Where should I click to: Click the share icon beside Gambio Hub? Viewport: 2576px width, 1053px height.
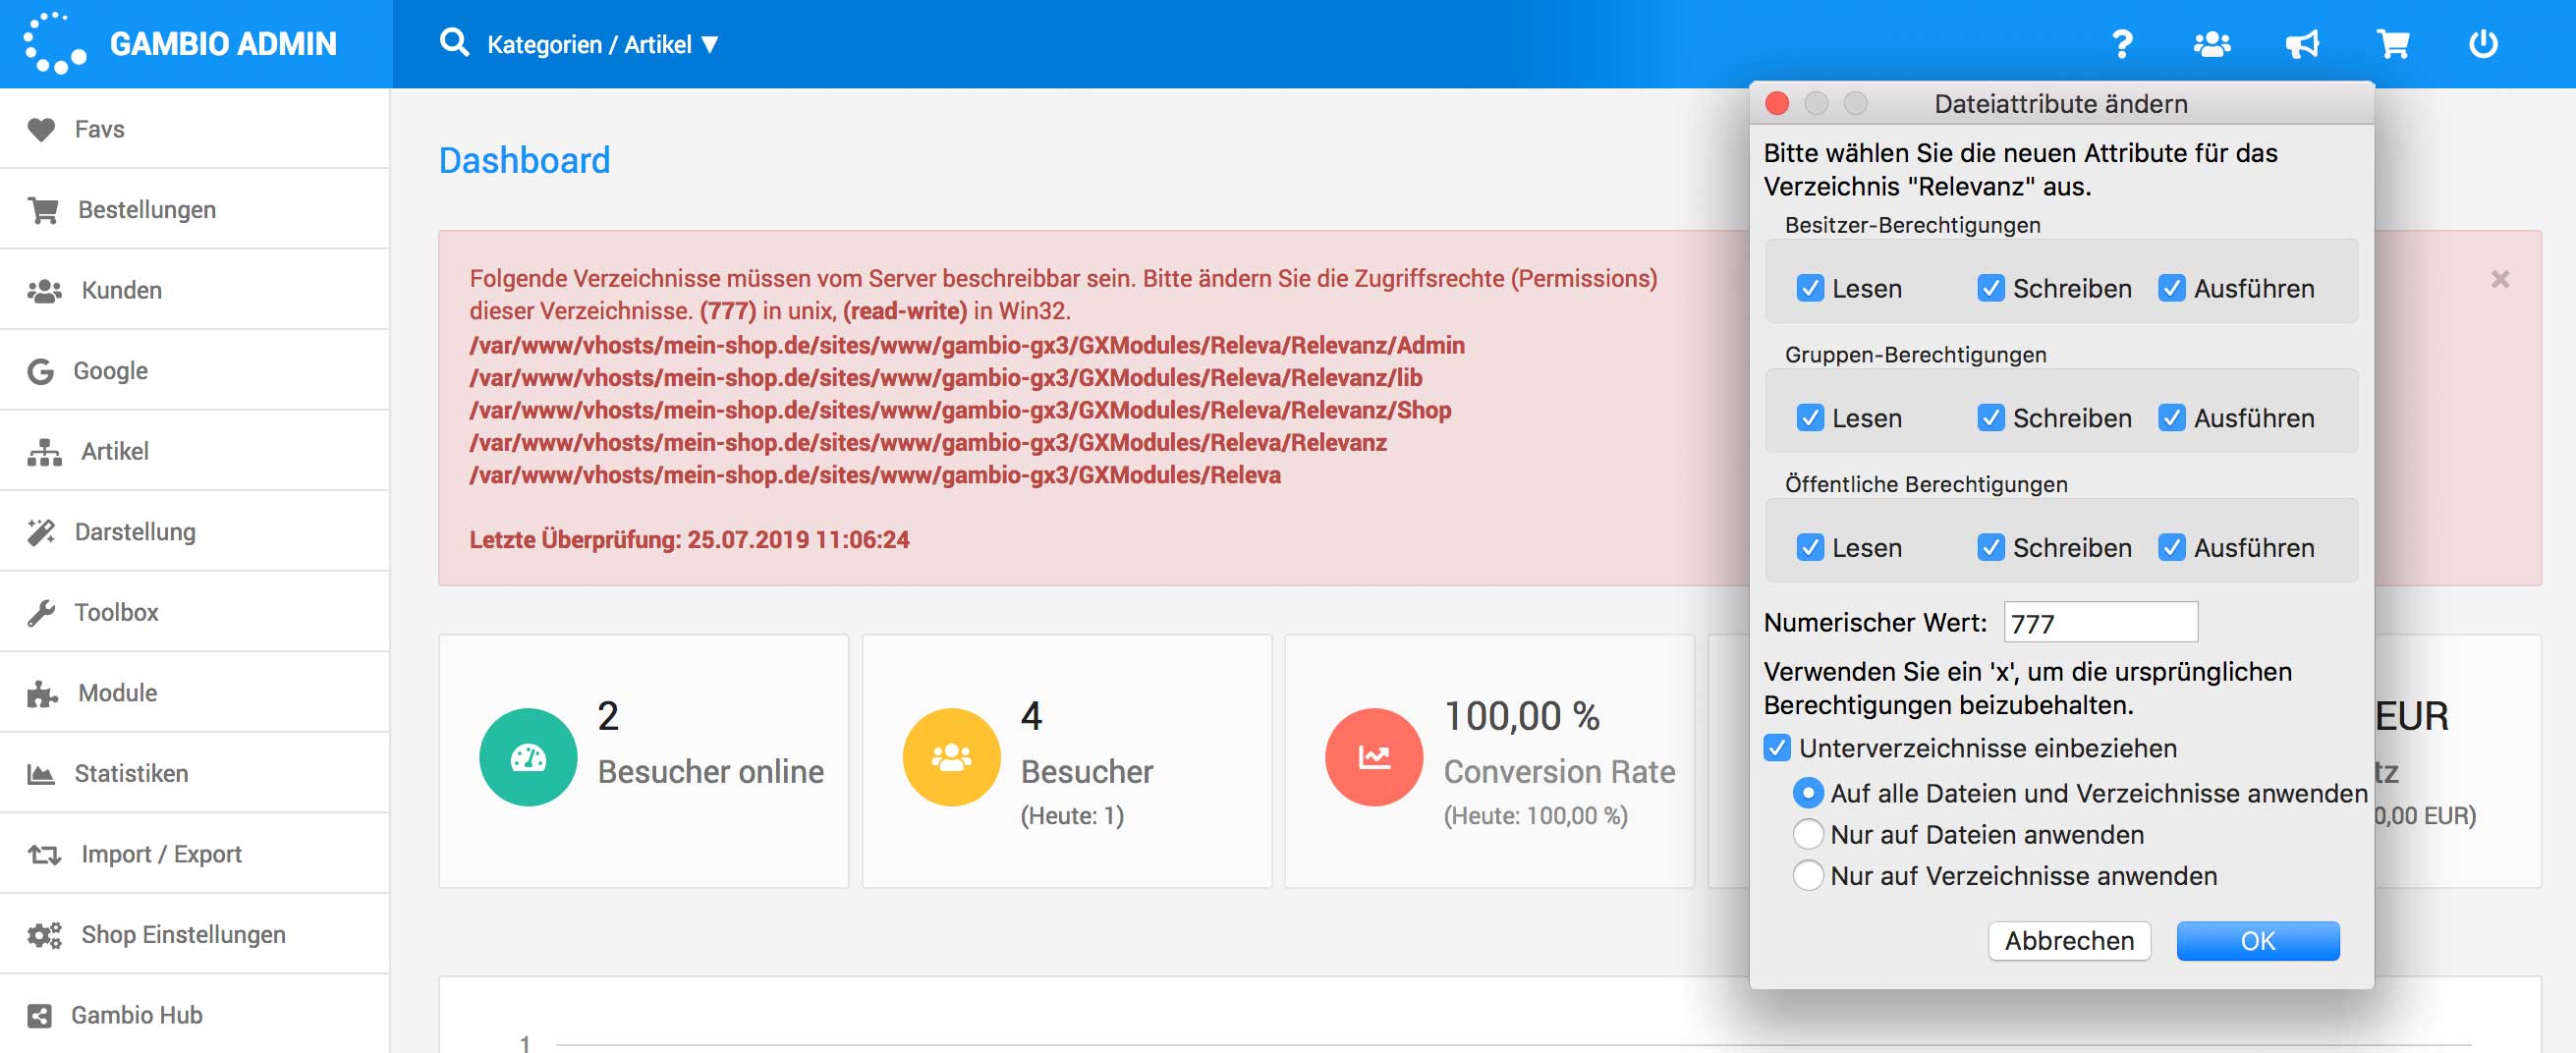tap(39, 1016)
